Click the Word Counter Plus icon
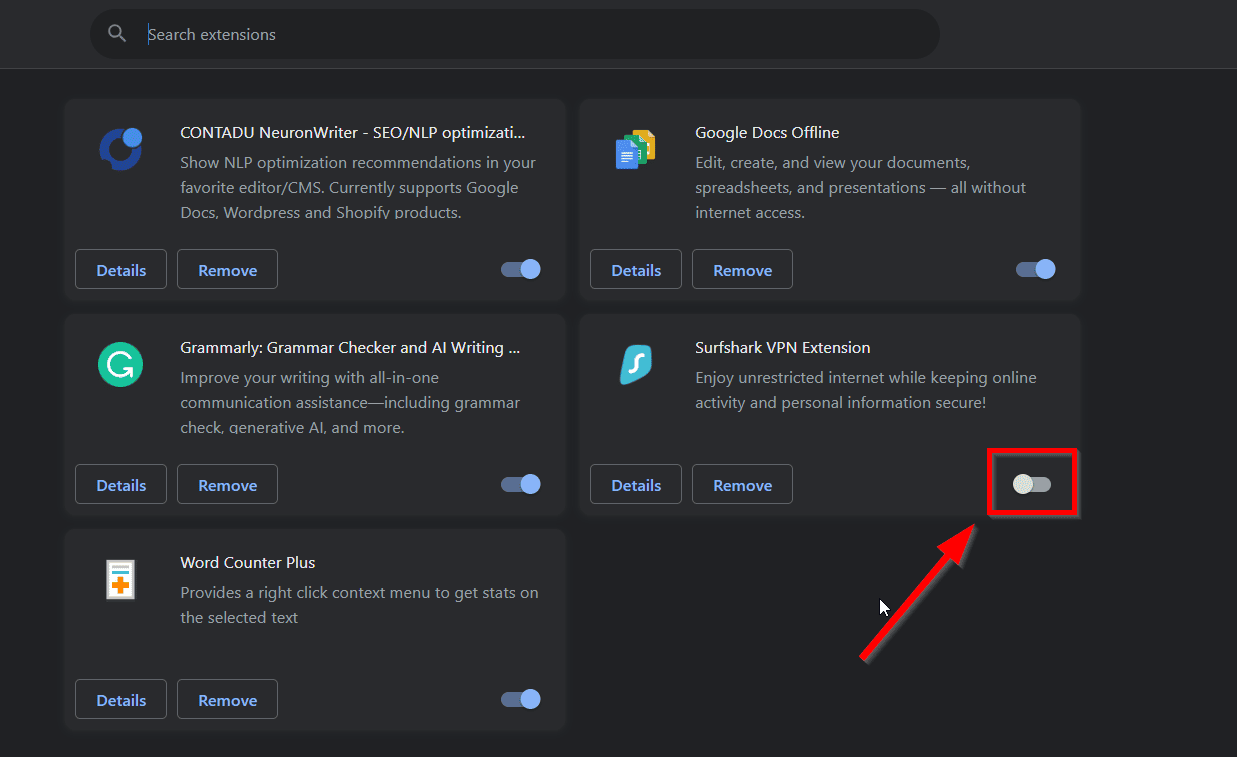1237x757 pixels. [121, 579]
